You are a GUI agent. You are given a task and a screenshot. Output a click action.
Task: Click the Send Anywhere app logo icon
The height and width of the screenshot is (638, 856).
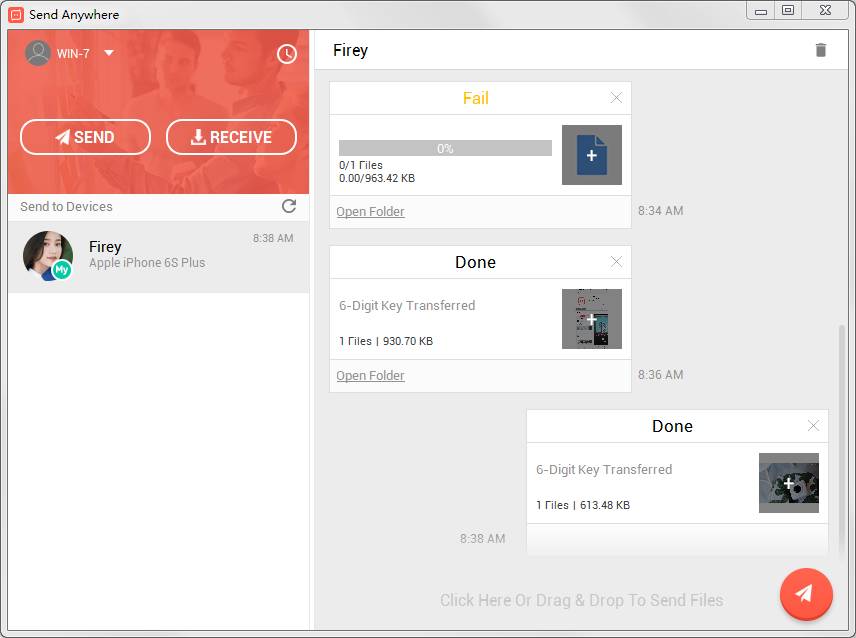click(x=16, y=14)
